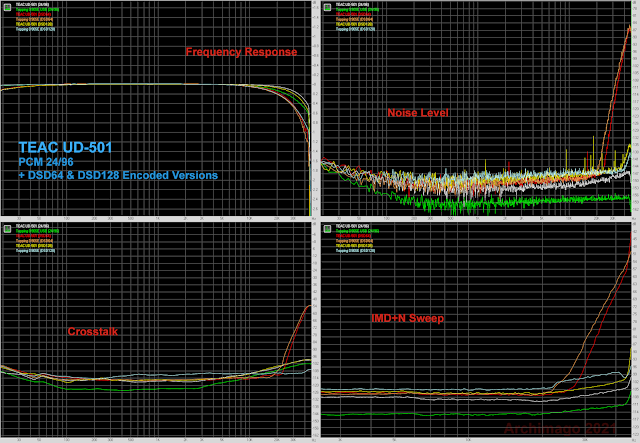Select orange Topping D90SE [DSD64] legend in Frequency Response
The image size is (640, 443).
tap(34, 19)
